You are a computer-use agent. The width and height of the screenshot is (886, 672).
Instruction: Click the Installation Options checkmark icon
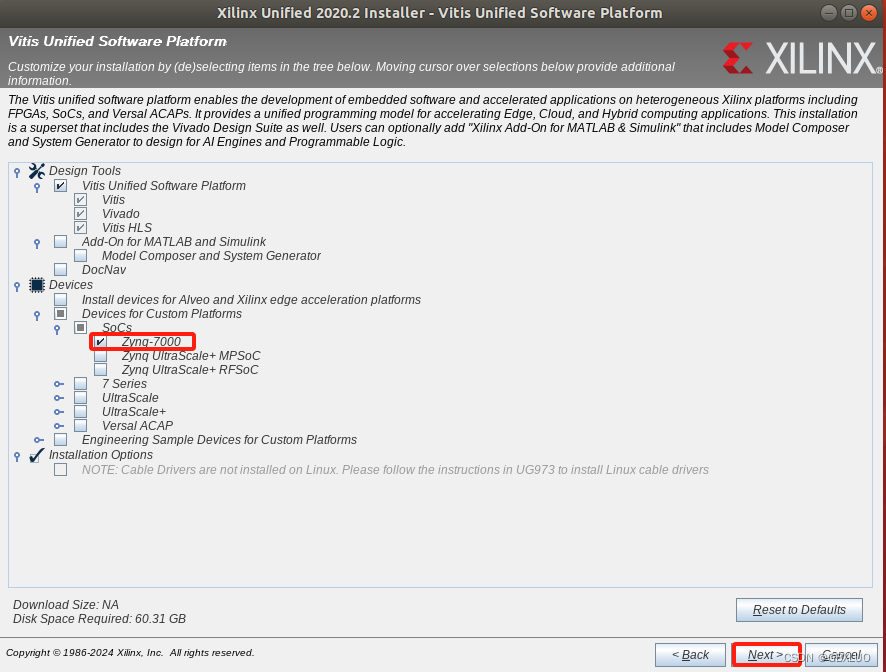[x=36, y=455]
